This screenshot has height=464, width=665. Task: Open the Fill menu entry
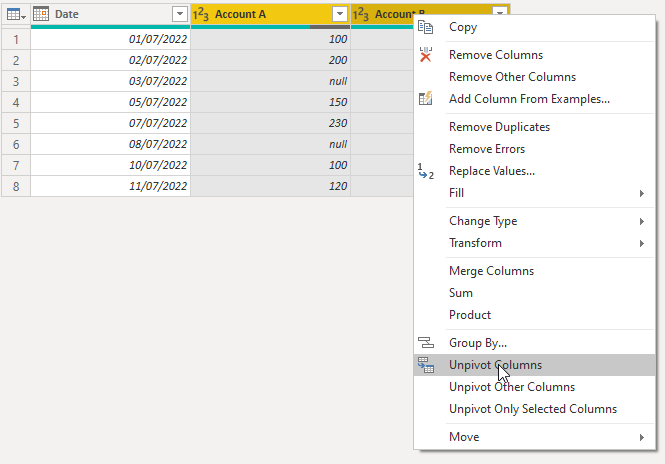pos(534,193)
